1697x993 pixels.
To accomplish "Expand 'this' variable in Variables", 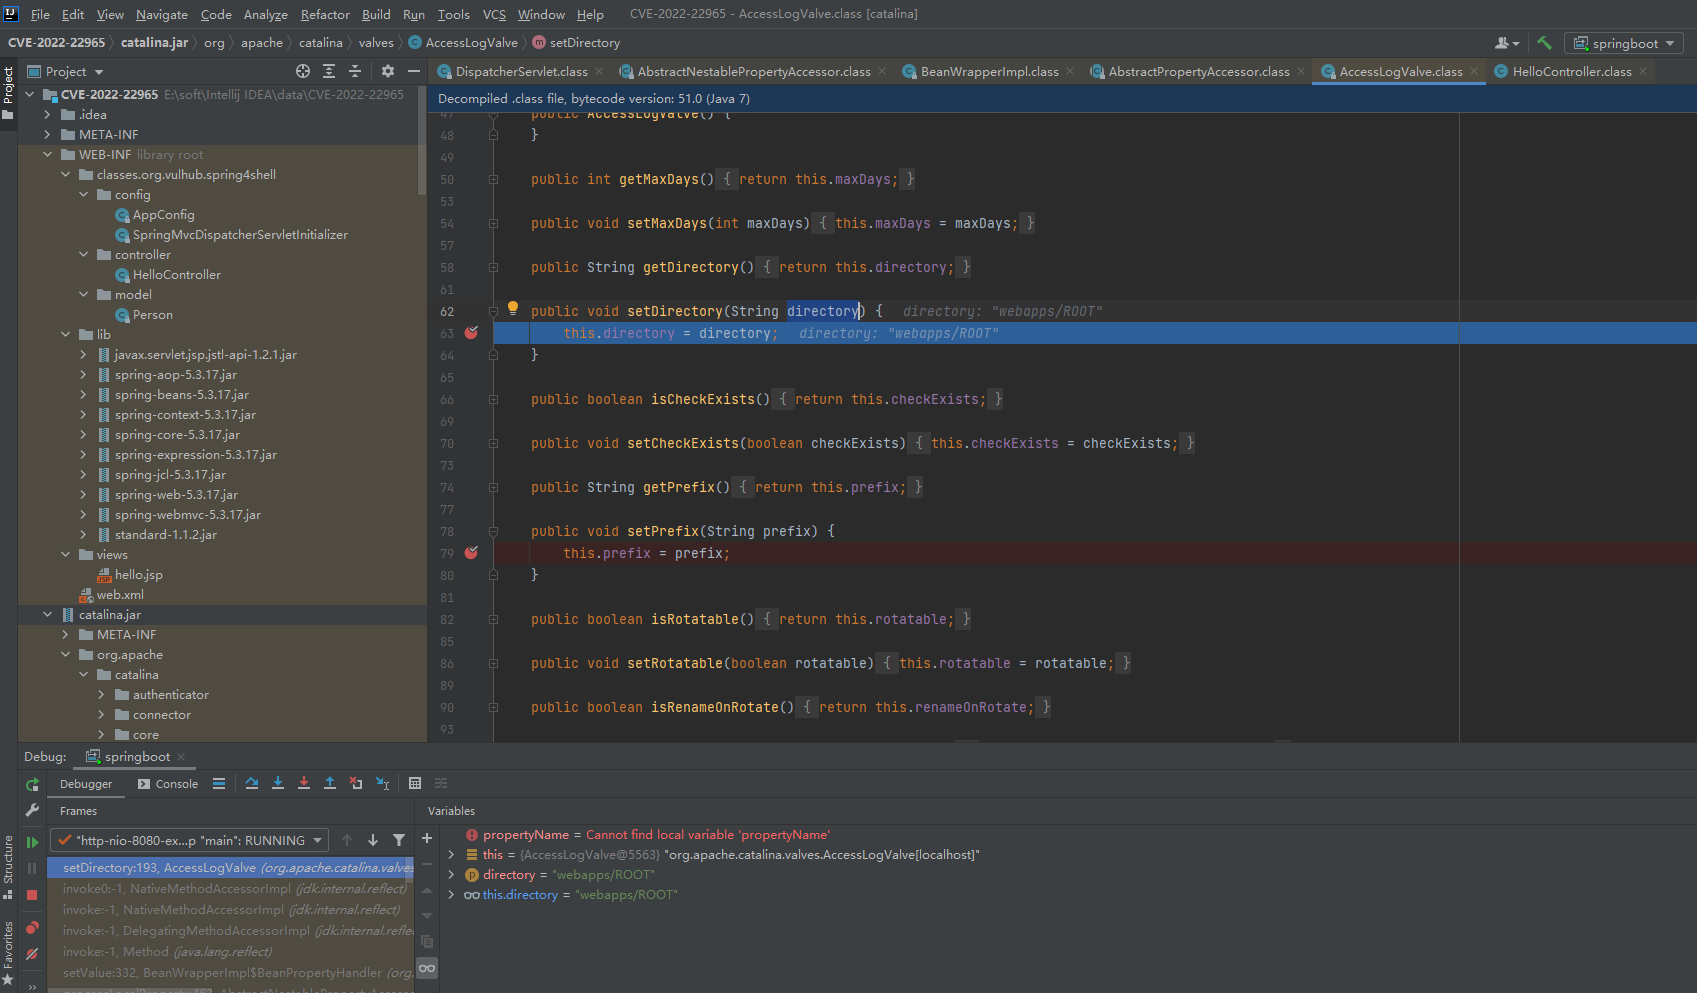I will [451, 855].
